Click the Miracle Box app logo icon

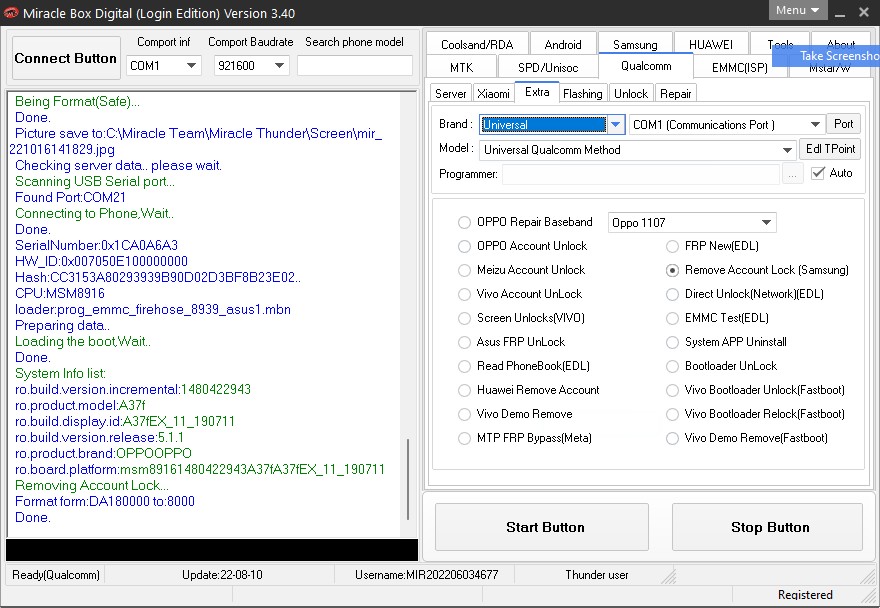(11, 12)
